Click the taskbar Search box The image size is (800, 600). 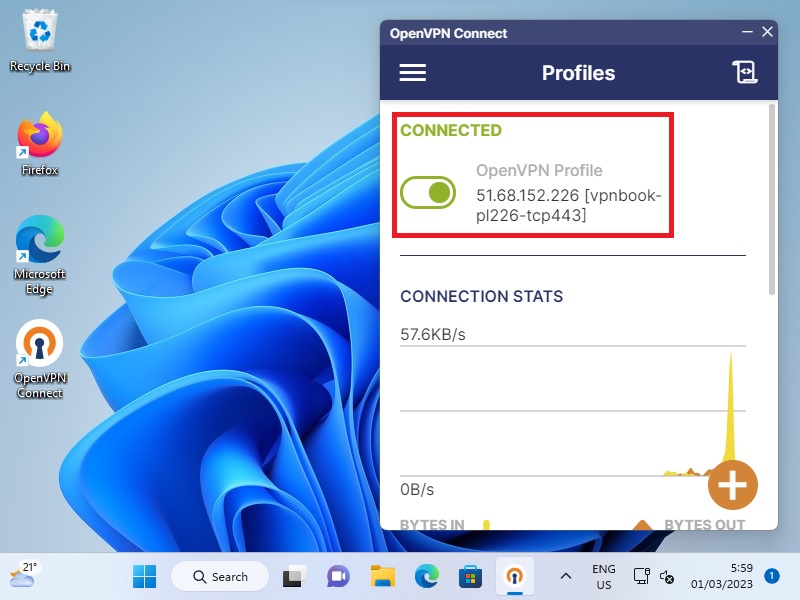point(219,576)
